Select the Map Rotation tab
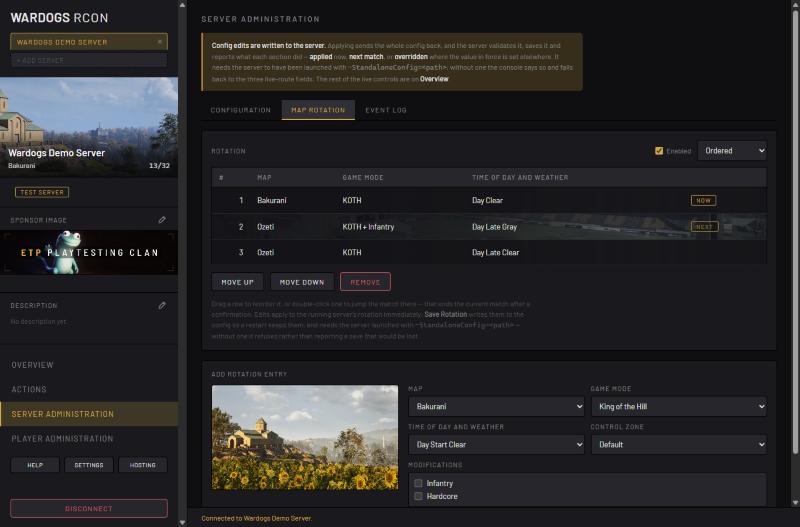This screenshot has height=527, width=800. [318, 110]
